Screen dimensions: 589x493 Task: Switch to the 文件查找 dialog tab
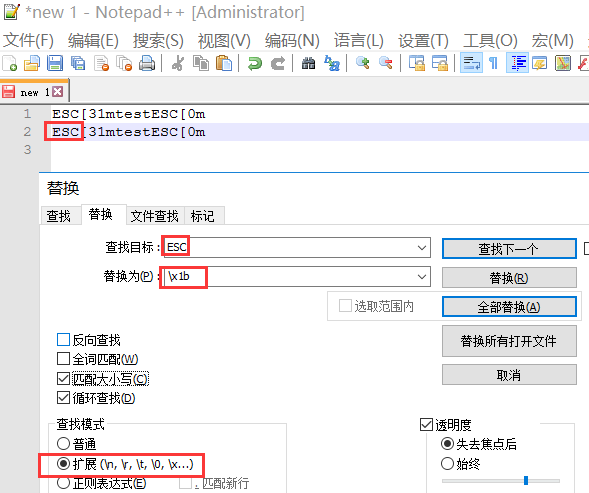point(155,216)
